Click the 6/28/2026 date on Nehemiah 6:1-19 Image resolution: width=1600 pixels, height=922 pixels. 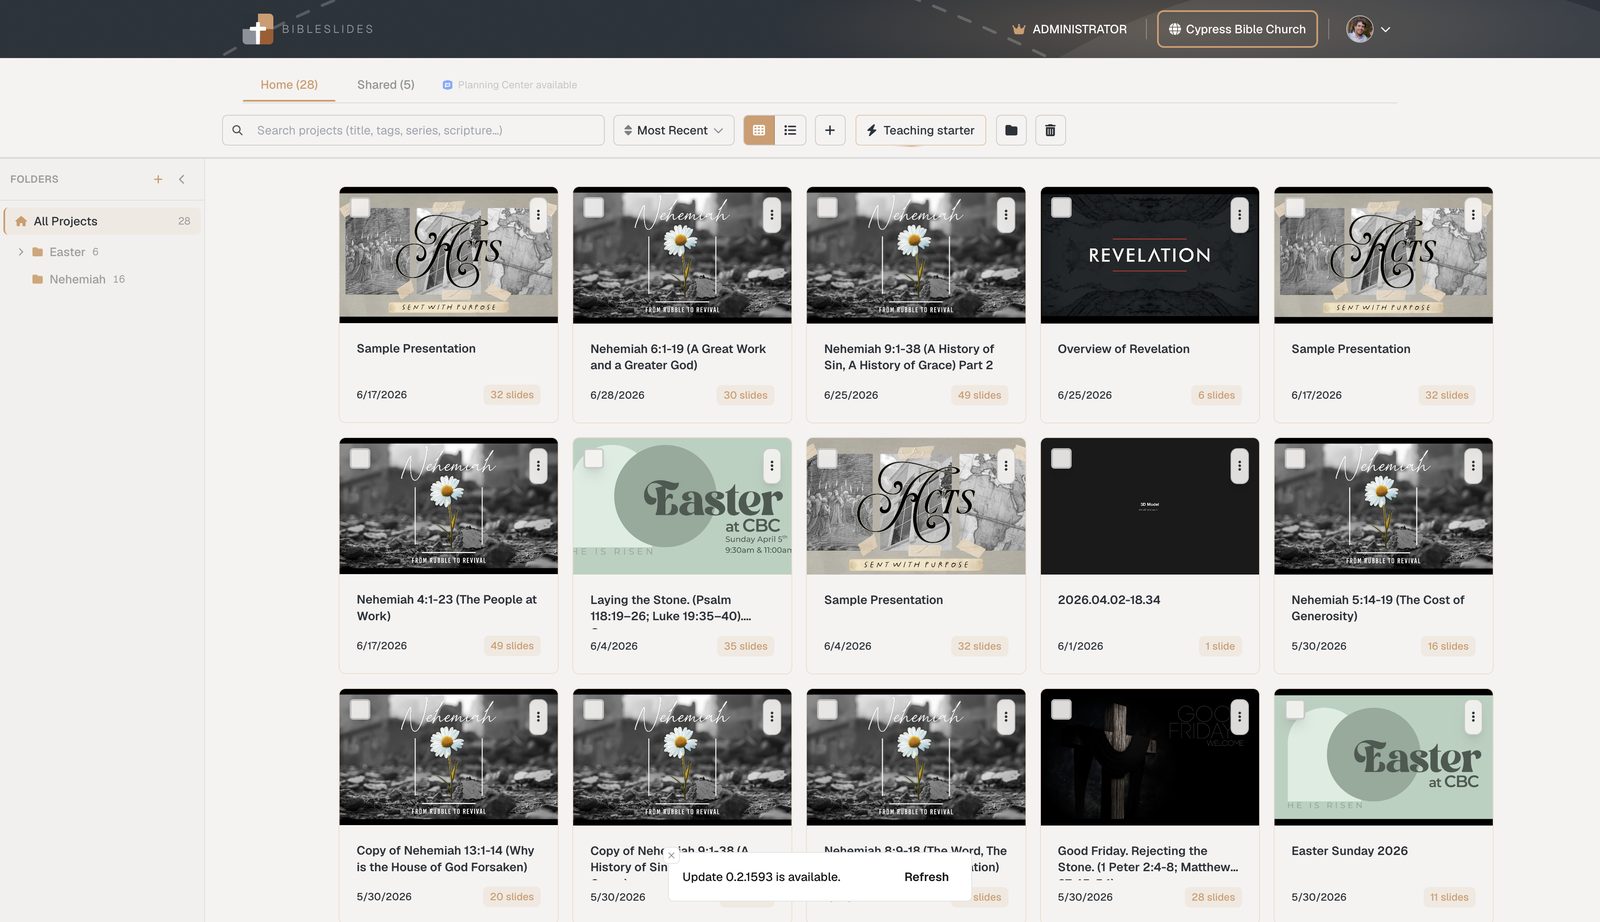(x=618, y=395)
